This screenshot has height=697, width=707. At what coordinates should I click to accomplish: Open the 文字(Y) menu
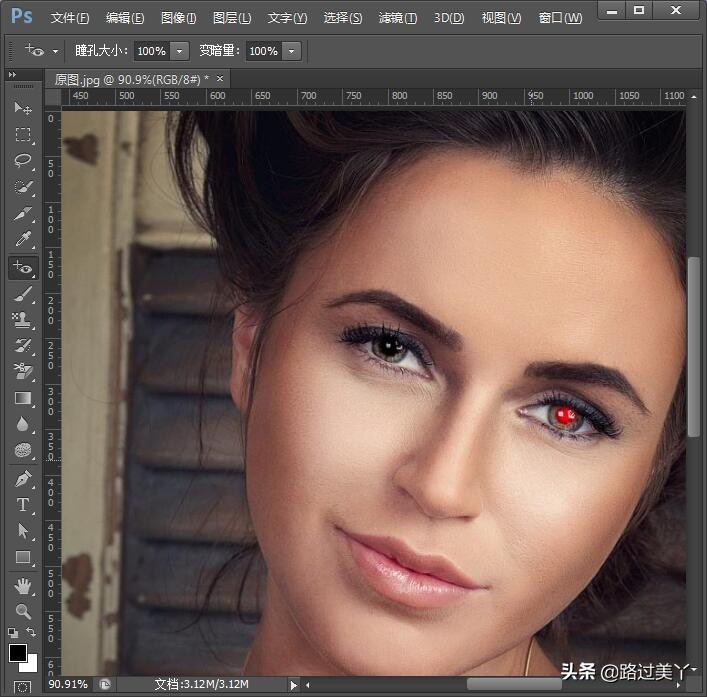[287, 18]
